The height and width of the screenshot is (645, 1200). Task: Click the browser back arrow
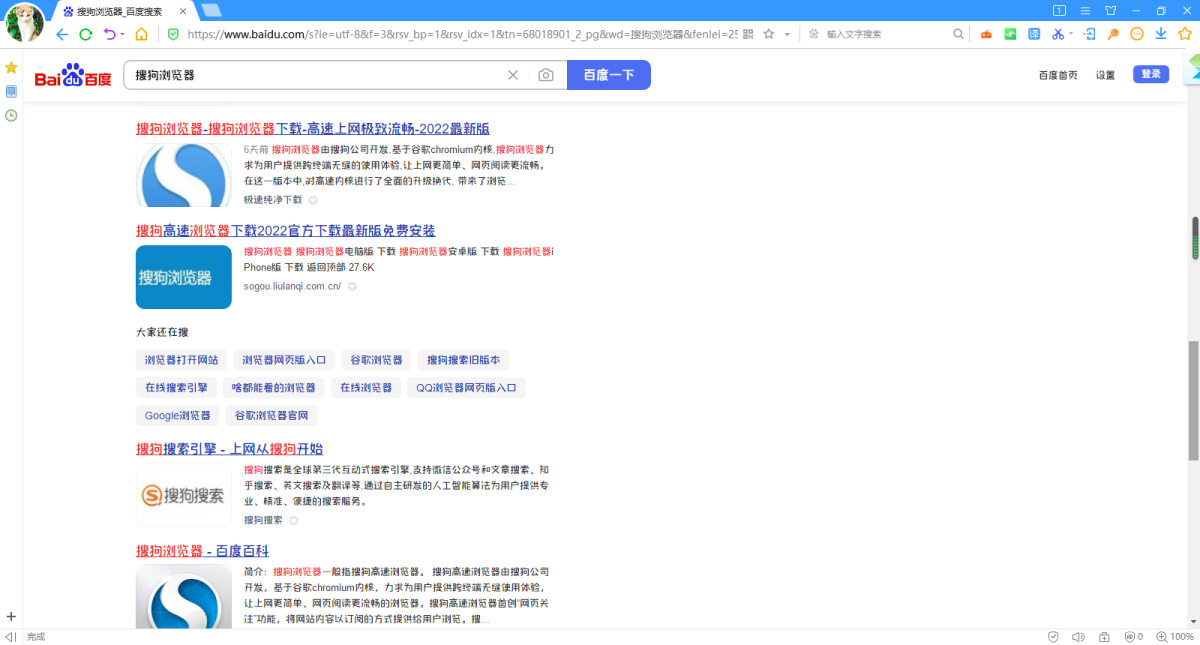pyautogui.click(x=62, y=34)
